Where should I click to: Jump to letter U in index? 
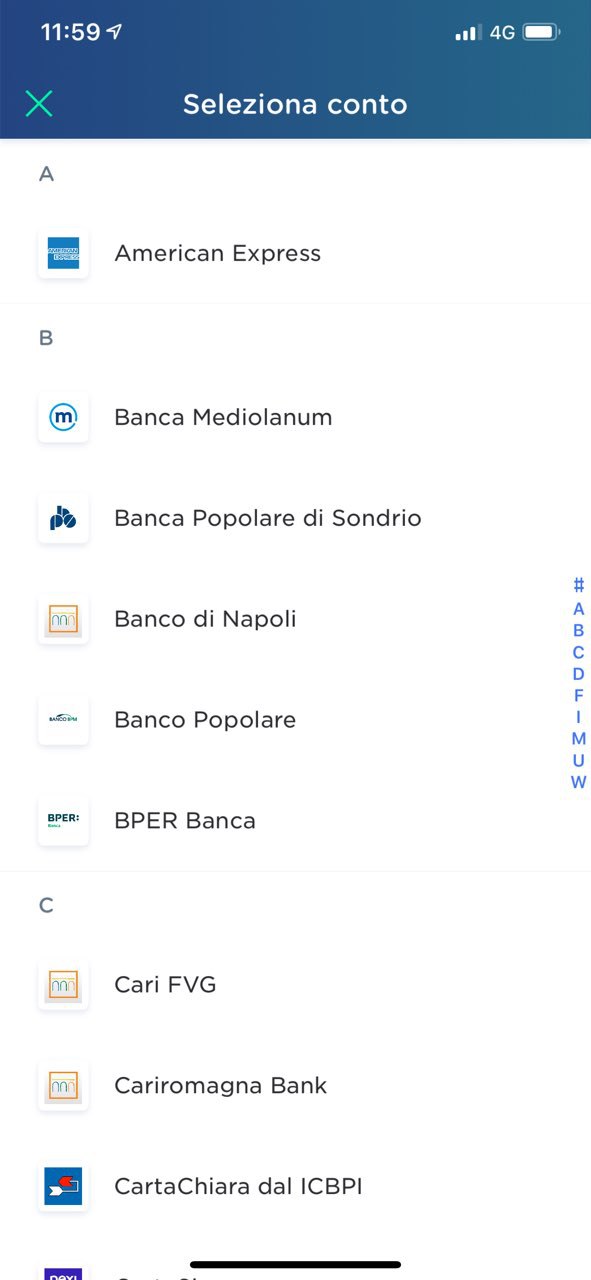pyautogui.click(x=578, y=761)
